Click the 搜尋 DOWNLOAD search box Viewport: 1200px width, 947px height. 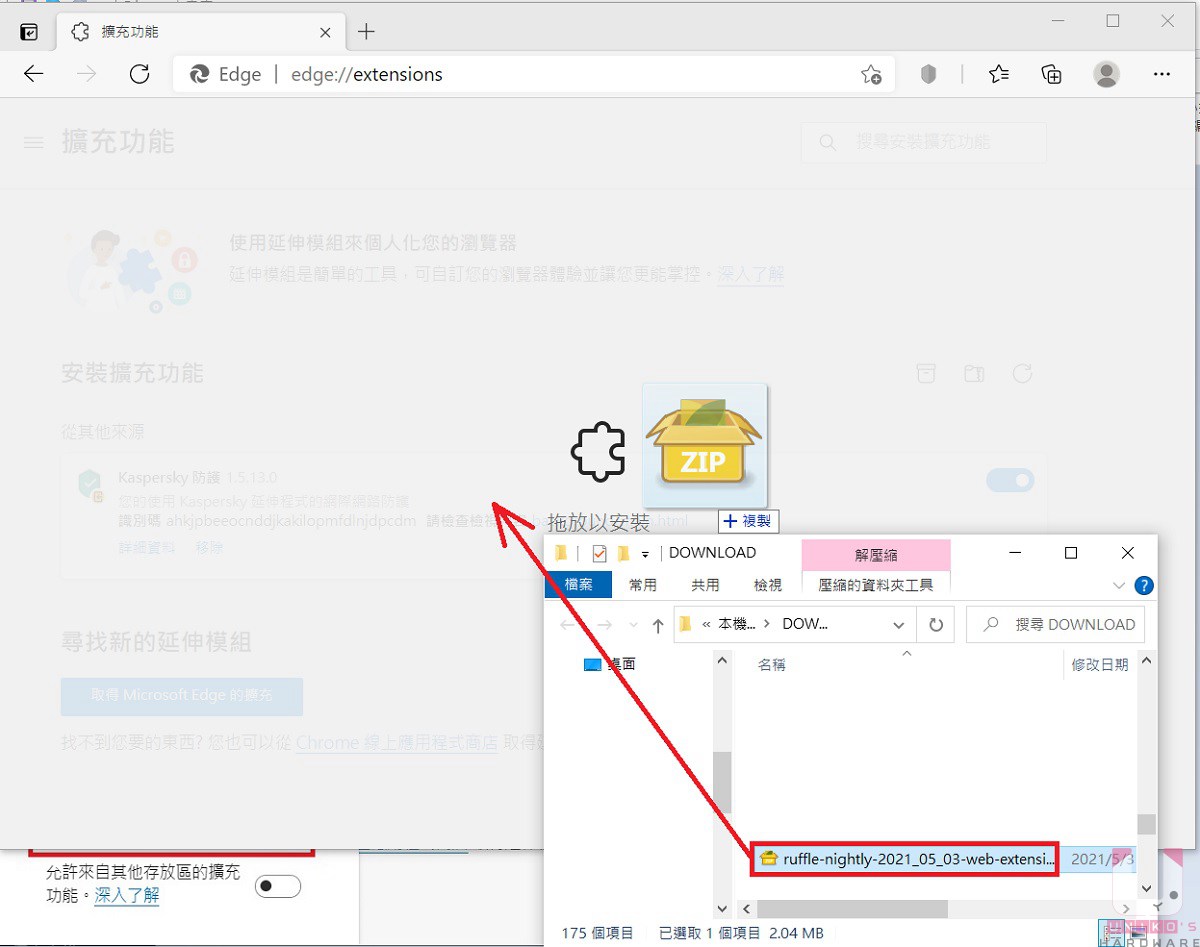(x=1056, y=625)
